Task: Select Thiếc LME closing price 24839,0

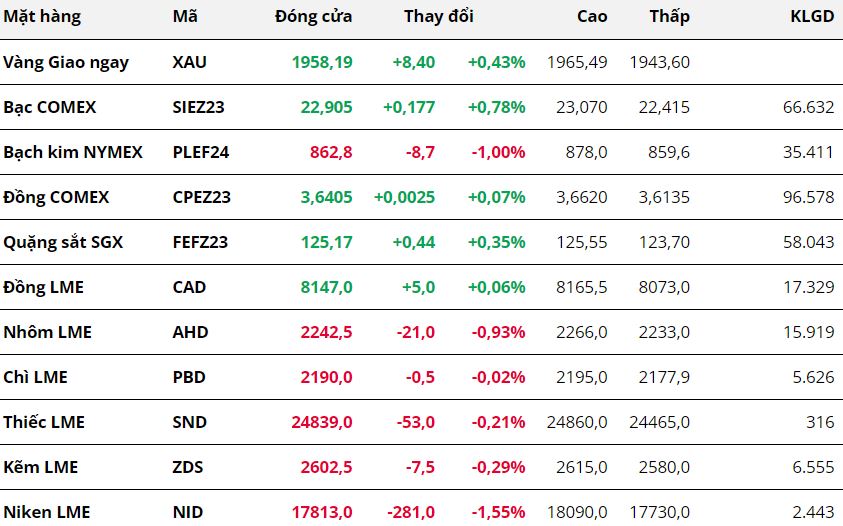Action: [x=322, y=422]
